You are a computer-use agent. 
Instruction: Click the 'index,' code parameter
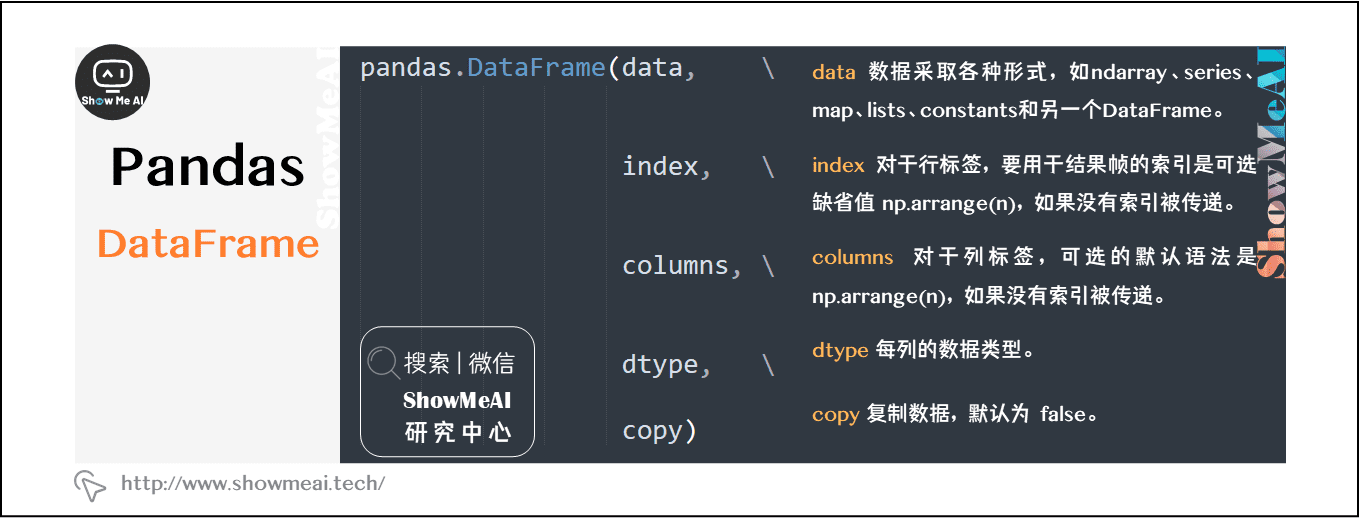[x=667, y=167]
